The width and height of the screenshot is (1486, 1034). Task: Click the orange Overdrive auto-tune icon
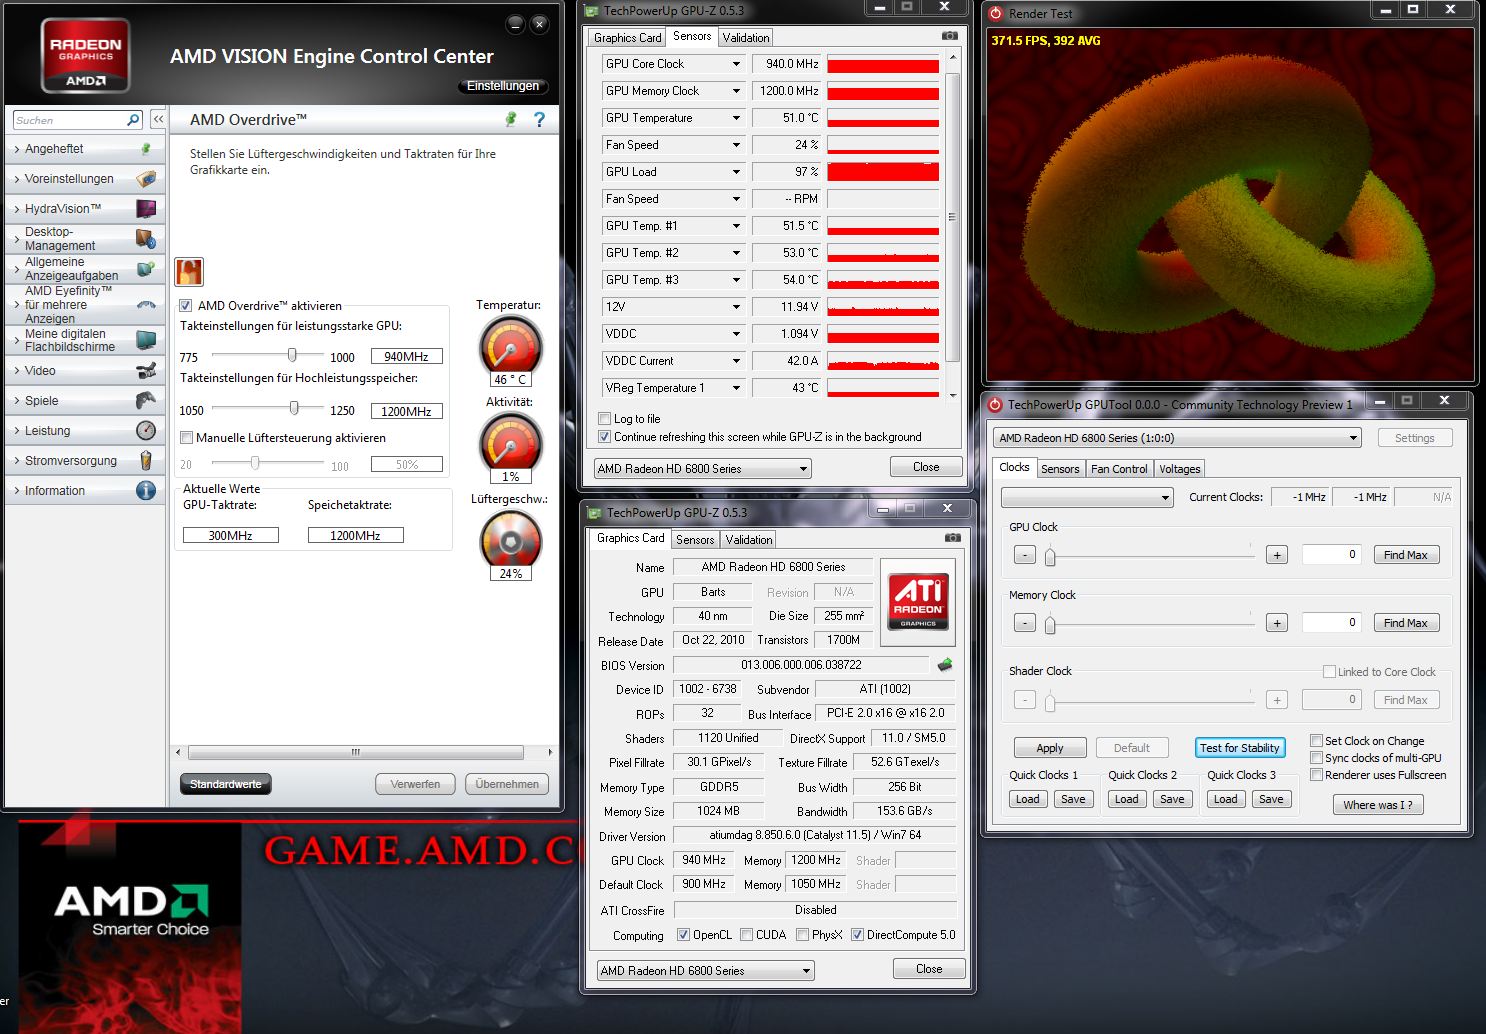pyautogui.click(x=189, y=271)
